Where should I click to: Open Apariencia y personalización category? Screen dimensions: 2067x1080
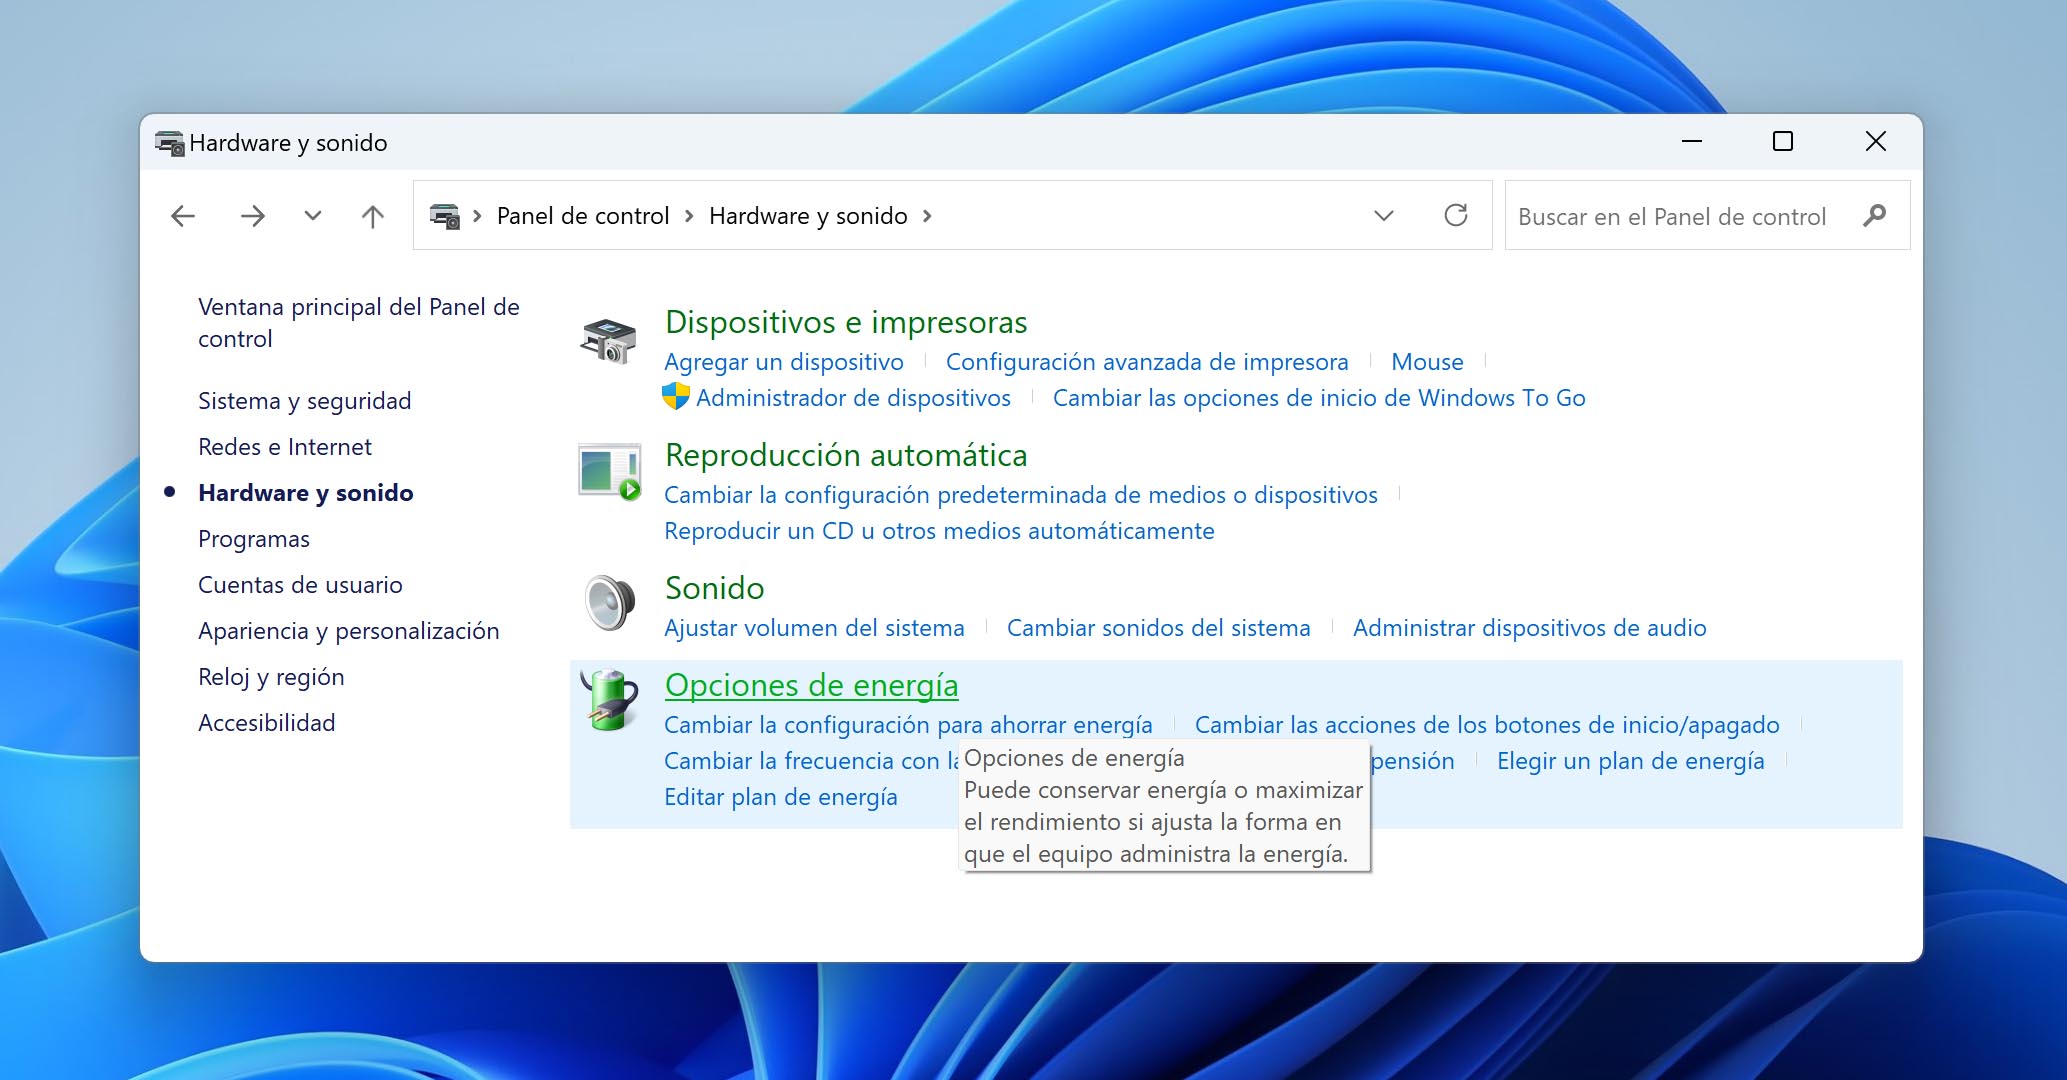click(x=349, y=631)
